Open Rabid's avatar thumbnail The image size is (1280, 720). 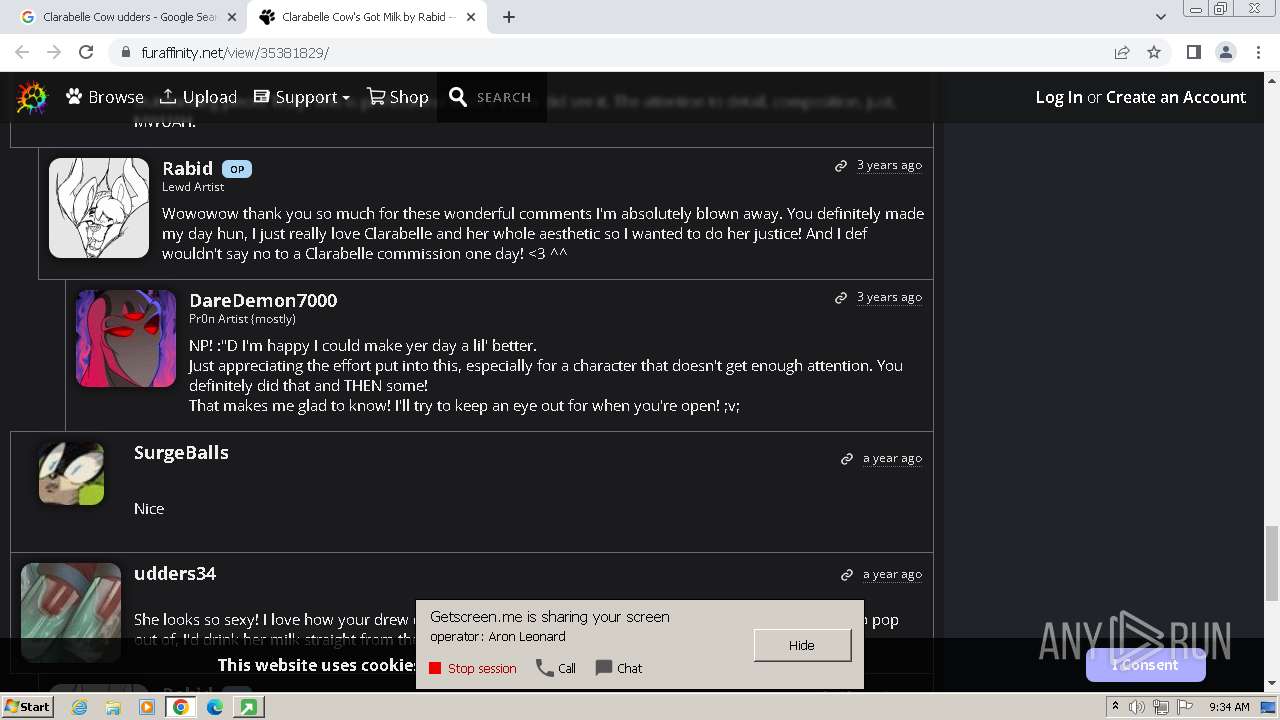click(x=99, y=208)
